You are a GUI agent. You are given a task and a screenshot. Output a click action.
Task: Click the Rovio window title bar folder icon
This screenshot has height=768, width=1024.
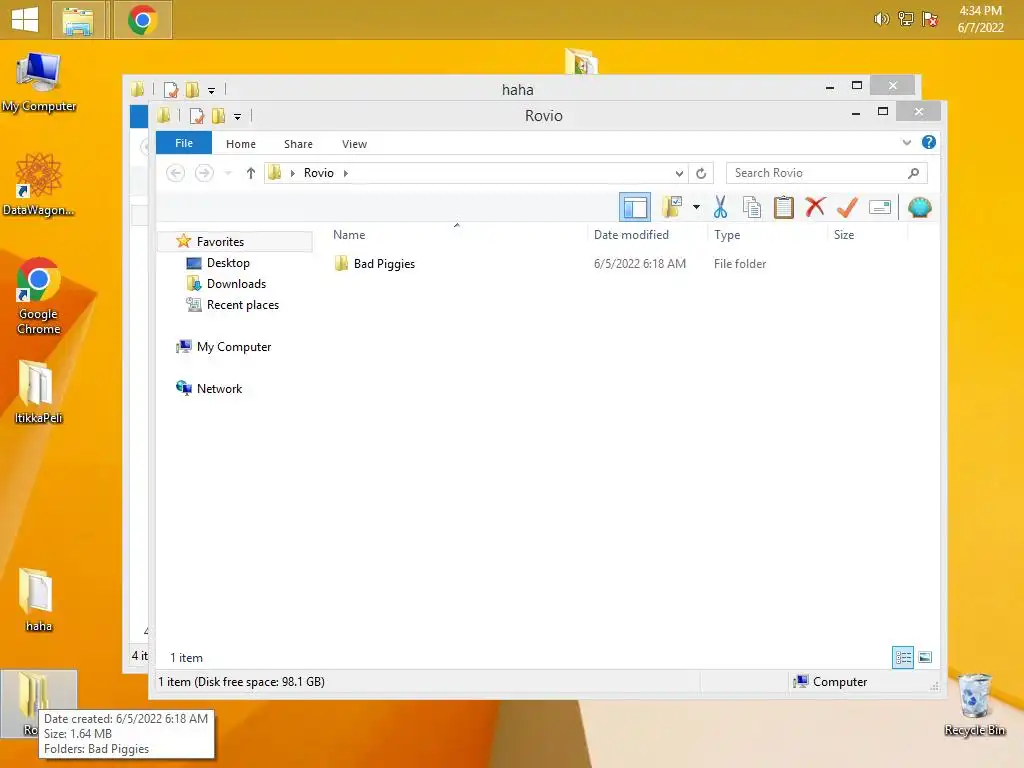[164, 116]
